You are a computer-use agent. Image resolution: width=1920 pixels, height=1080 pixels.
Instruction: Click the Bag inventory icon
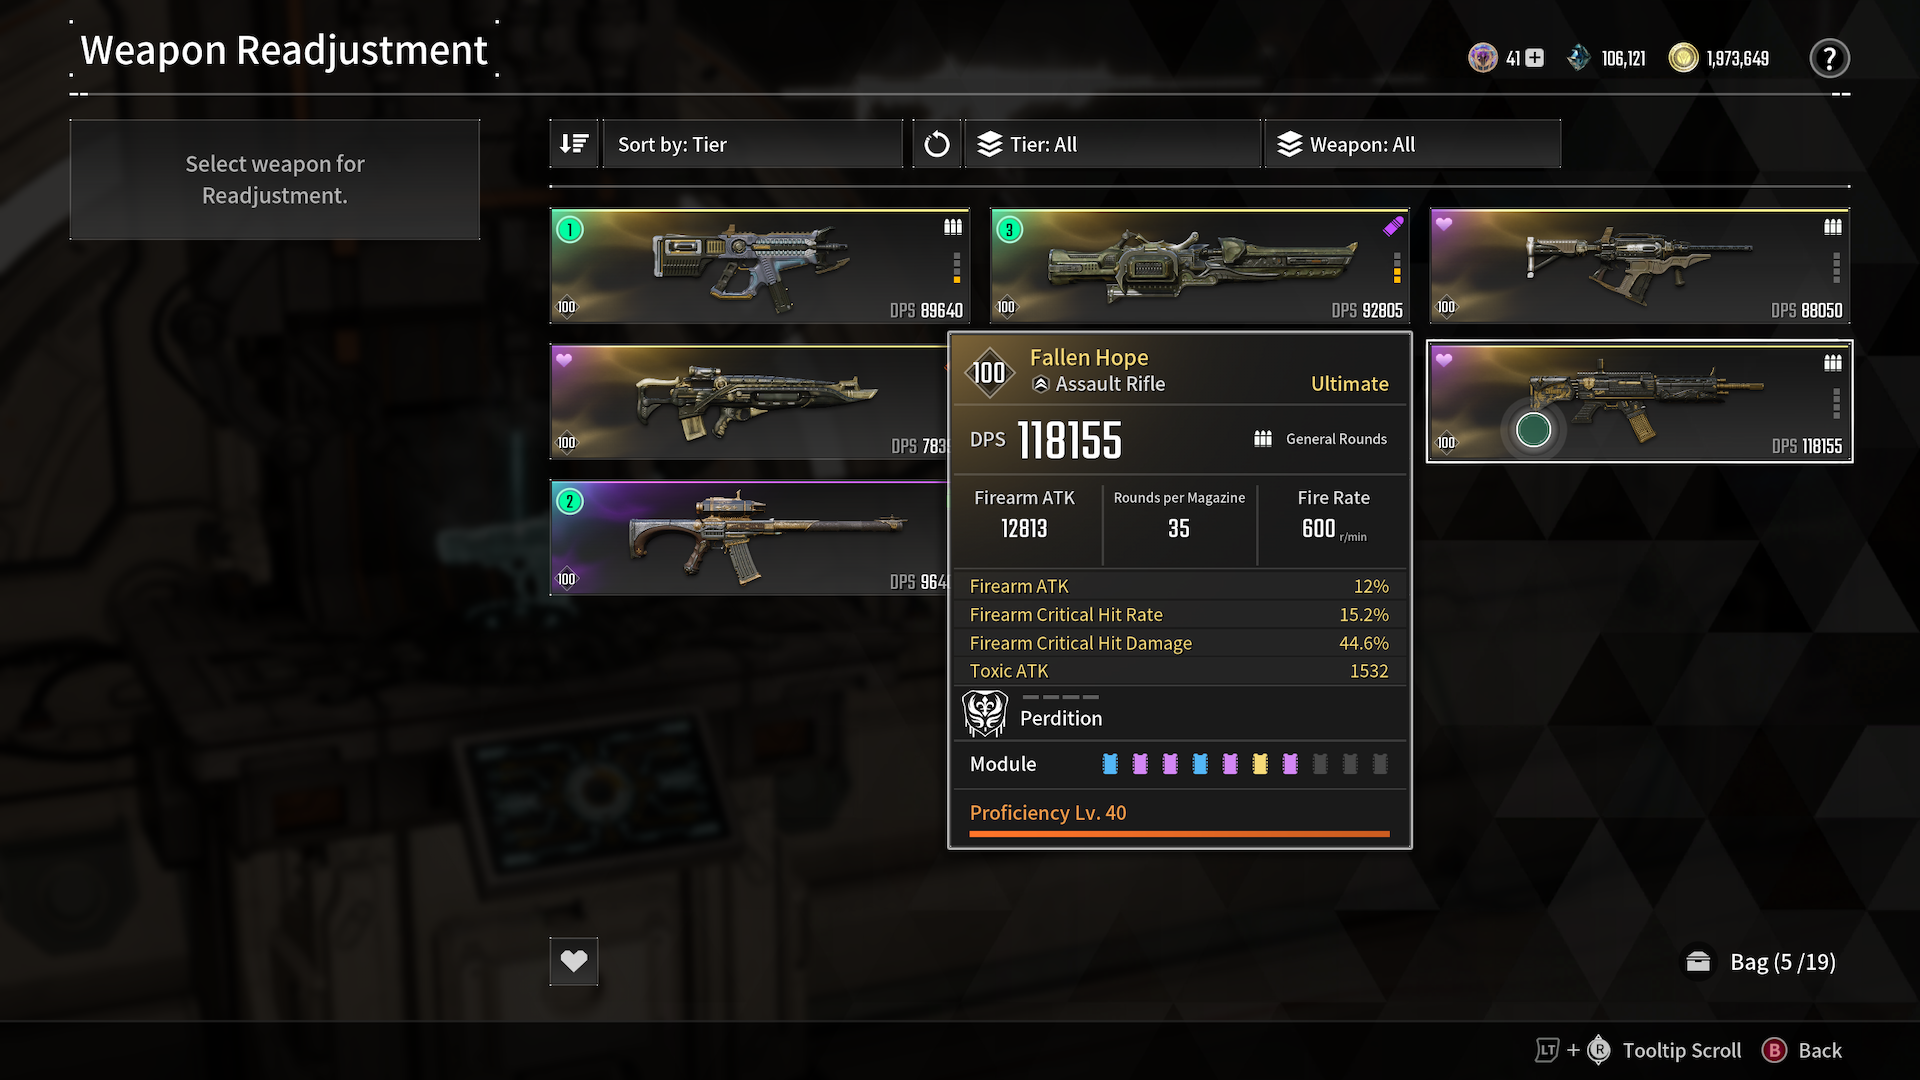1698,962
